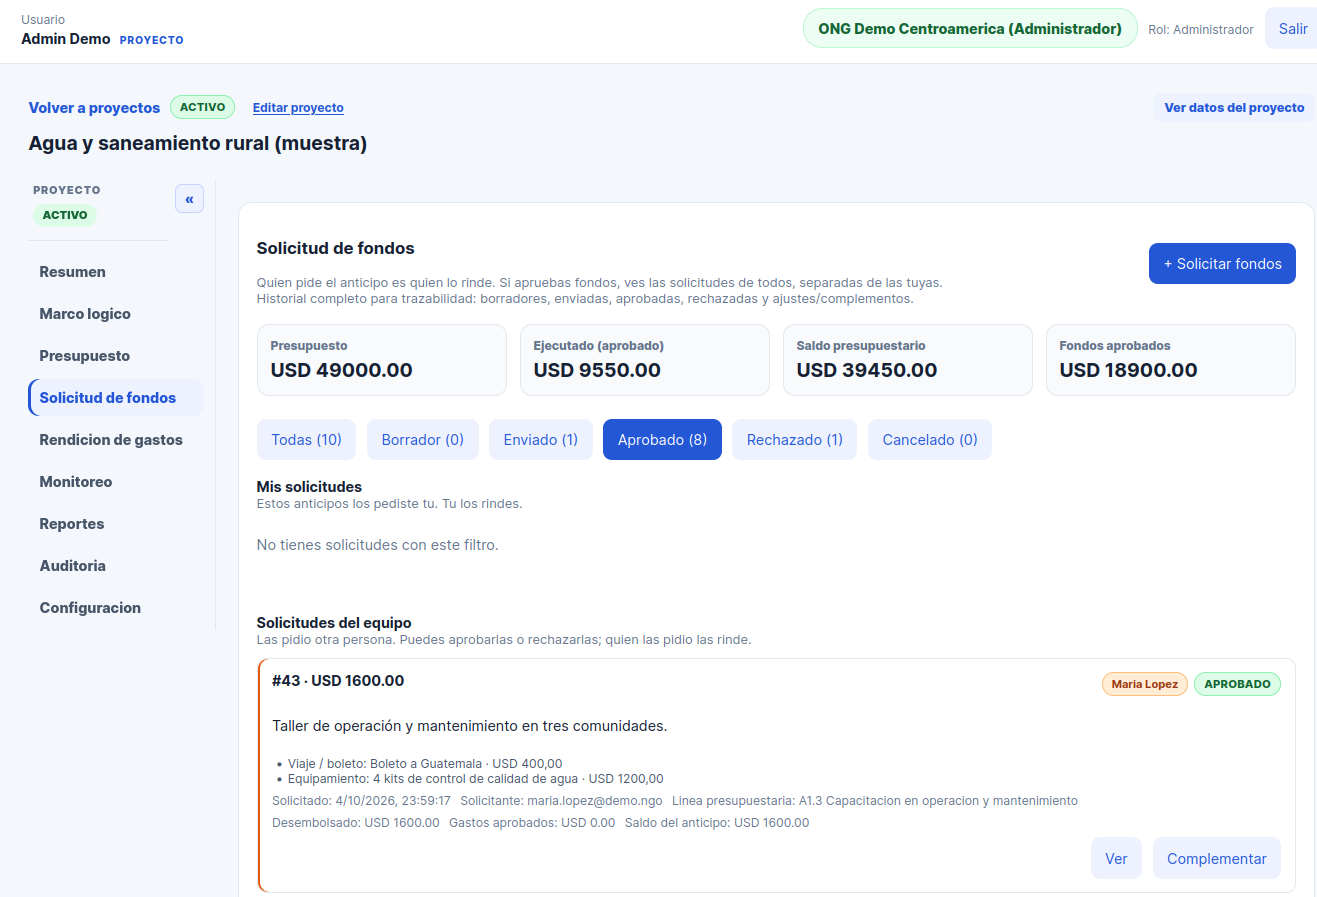This screenshot has width=1317, height=897.
Task: Filter requests by Enviado (1)
Action: [541, 440]
